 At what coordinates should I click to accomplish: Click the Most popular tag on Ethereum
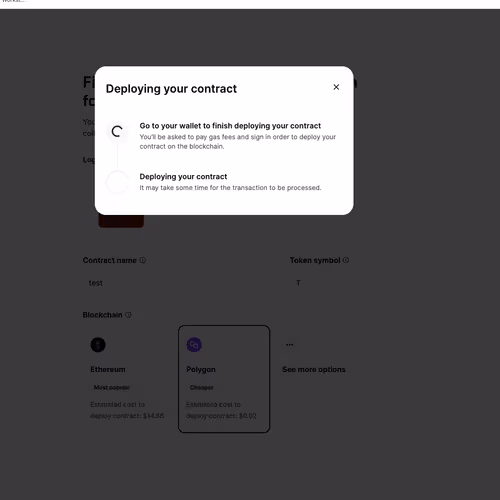tap(112, 387)
